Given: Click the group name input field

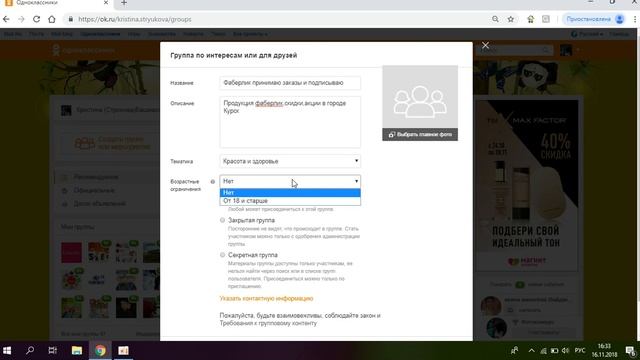Looking at the screenshot, I should (x=290, y=83).
